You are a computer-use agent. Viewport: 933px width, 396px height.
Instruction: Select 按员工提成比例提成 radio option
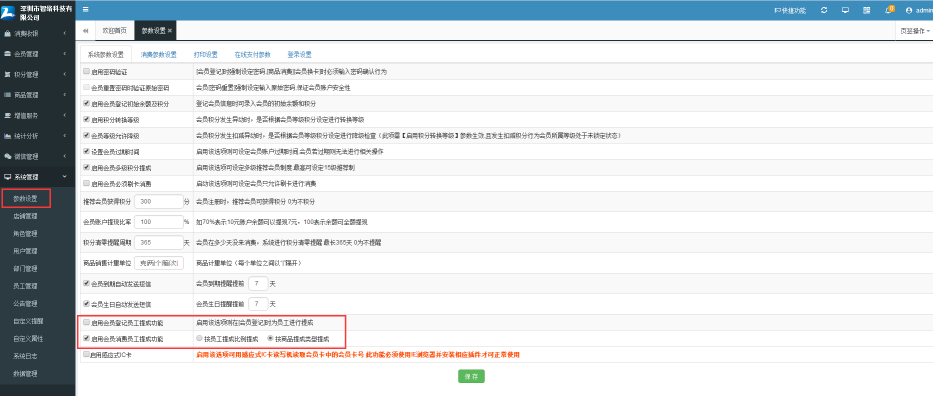(x=199, y=338)
